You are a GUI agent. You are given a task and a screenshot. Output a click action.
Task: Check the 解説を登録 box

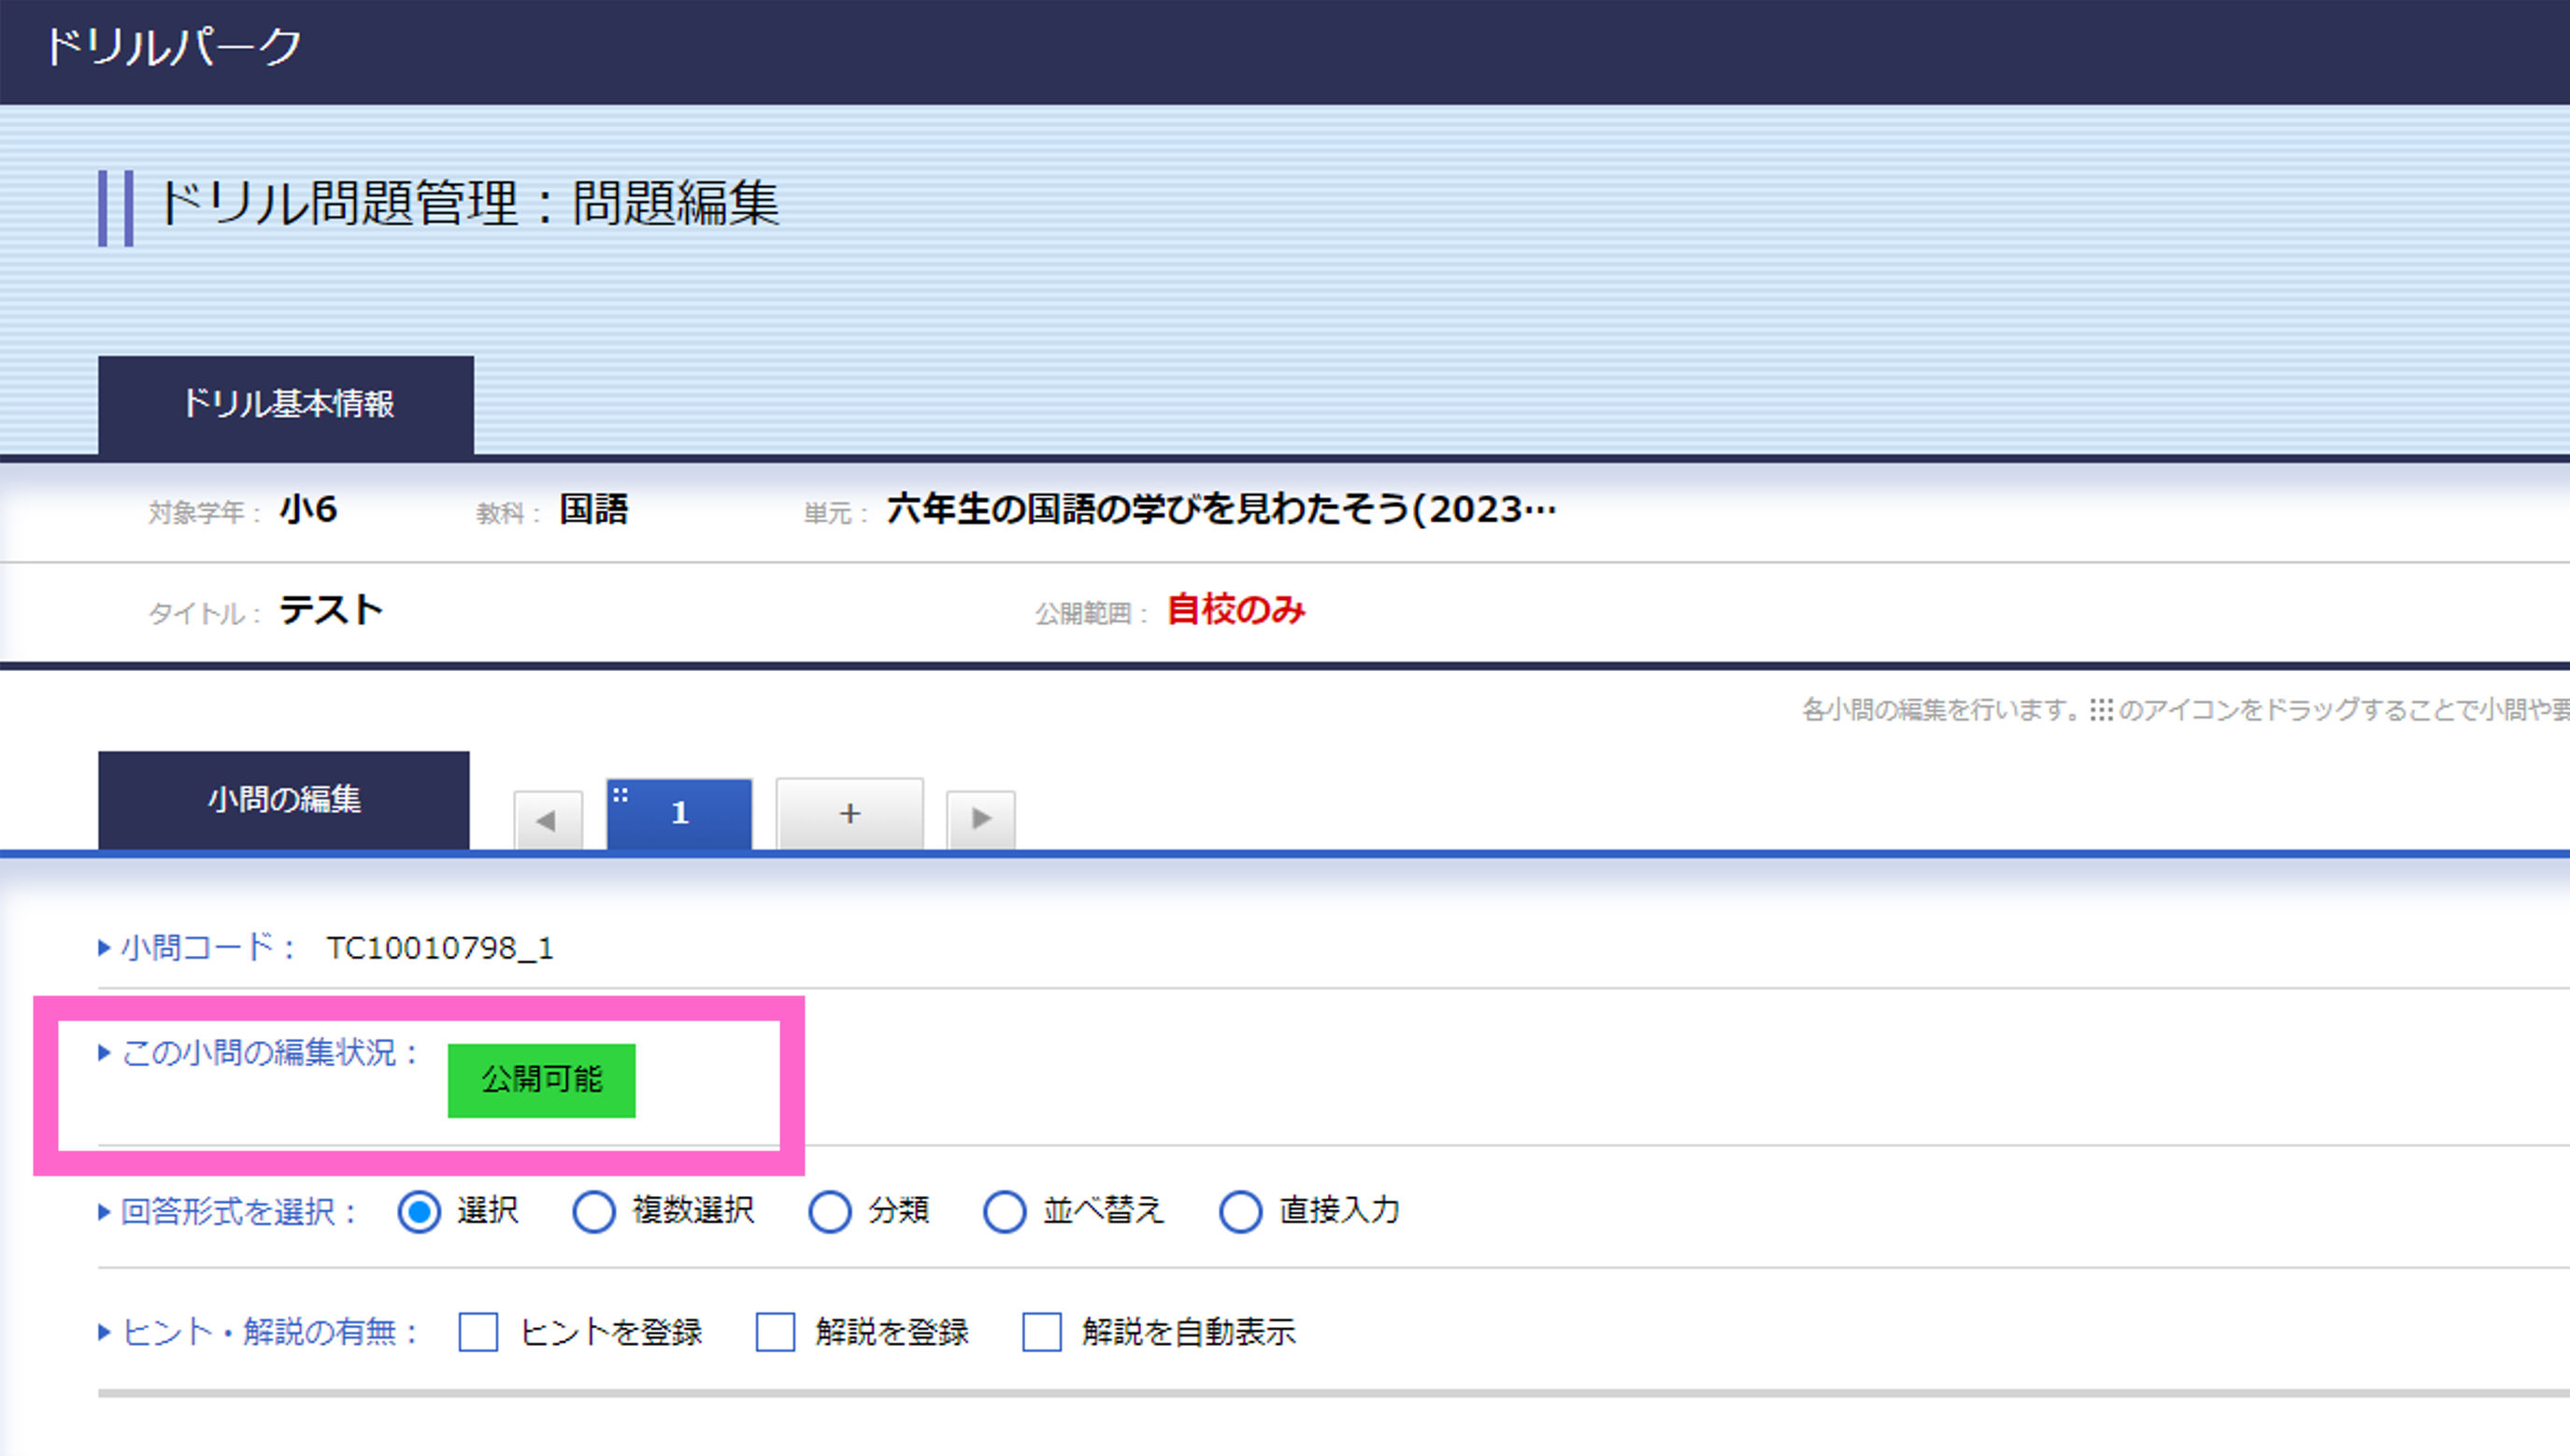(775, 1332)
